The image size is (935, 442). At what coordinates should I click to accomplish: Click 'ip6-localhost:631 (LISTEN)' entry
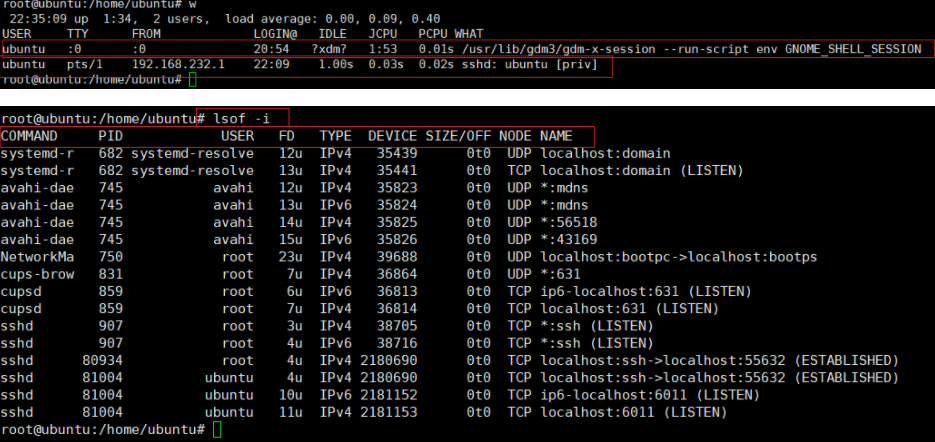tap(646, 292)
